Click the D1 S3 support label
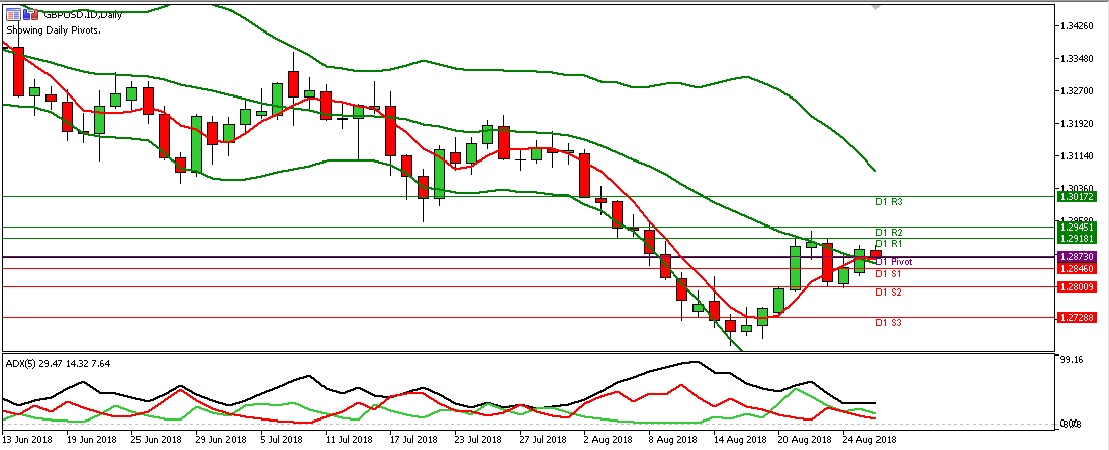Viewport: 1109px width, 450px height. point(889,323)
